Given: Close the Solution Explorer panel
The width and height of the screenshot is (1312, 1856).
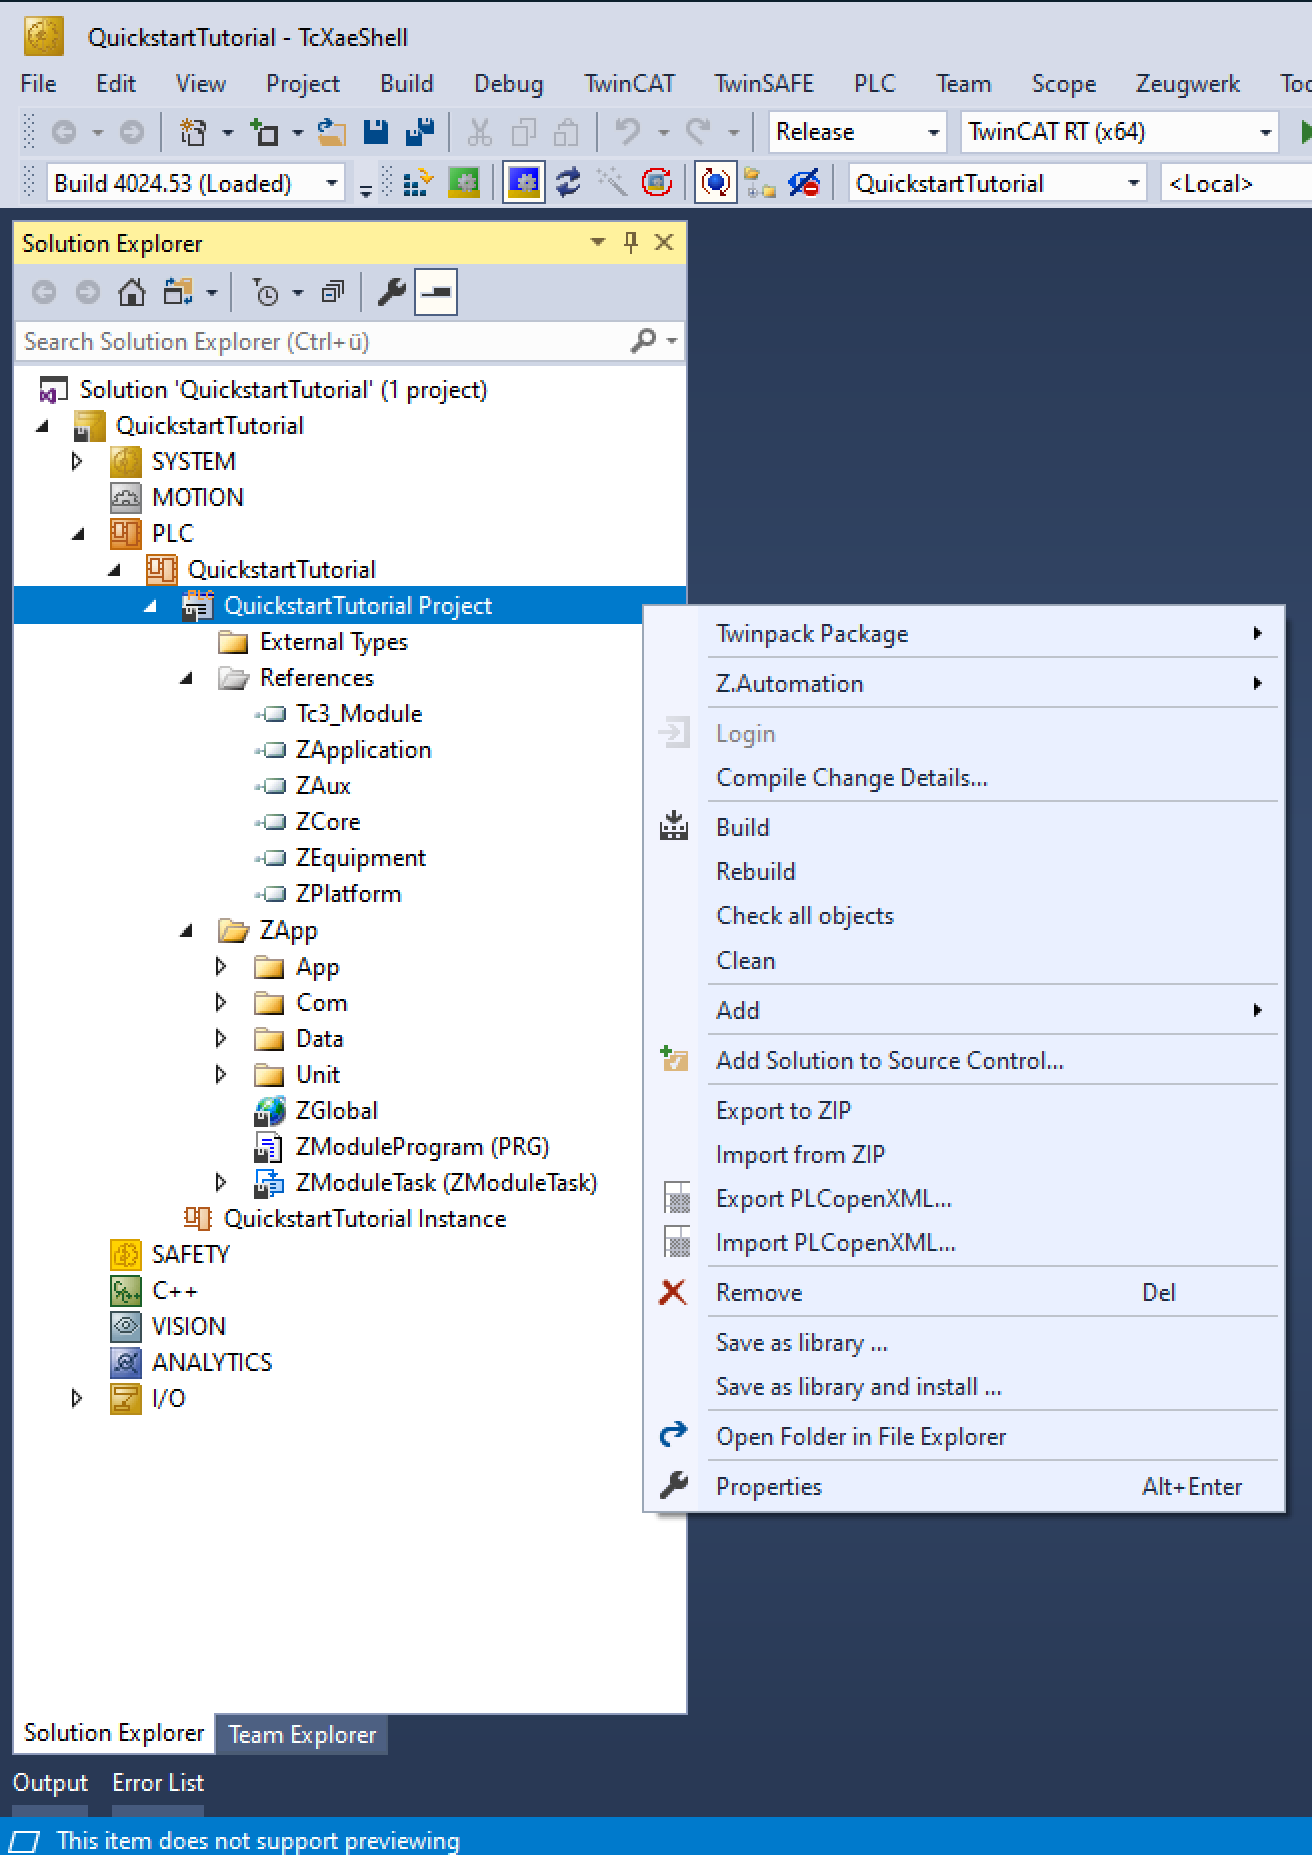Looking at the screenshot, I should click(x=664, y=242).
